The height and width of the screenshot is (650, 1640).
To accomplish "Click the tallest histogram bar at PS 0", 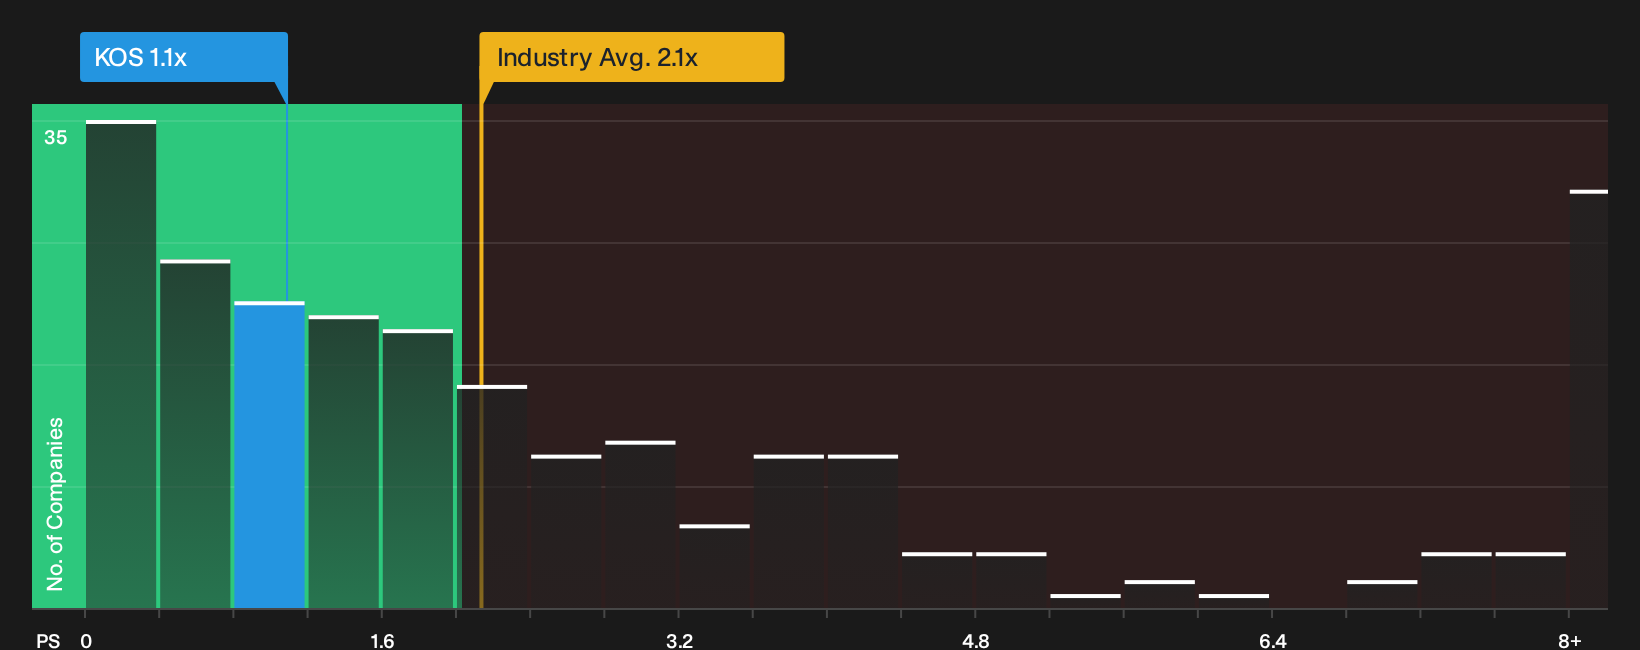I will [x=121, y=364].
